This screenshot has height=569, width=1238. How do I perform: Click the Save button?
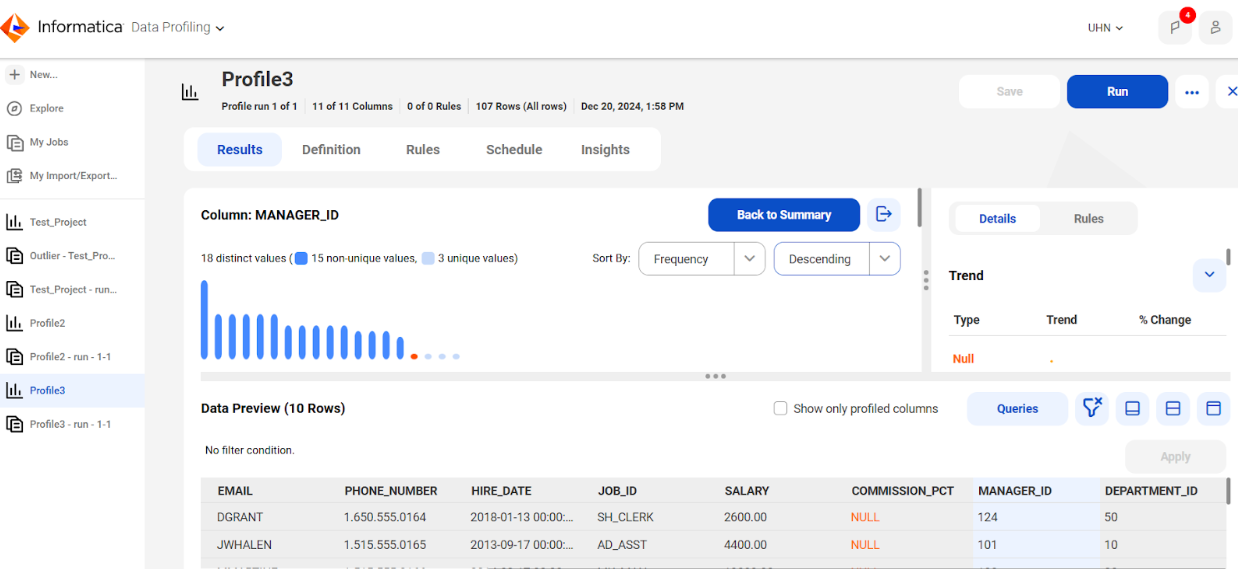(x=1009, y=92)
